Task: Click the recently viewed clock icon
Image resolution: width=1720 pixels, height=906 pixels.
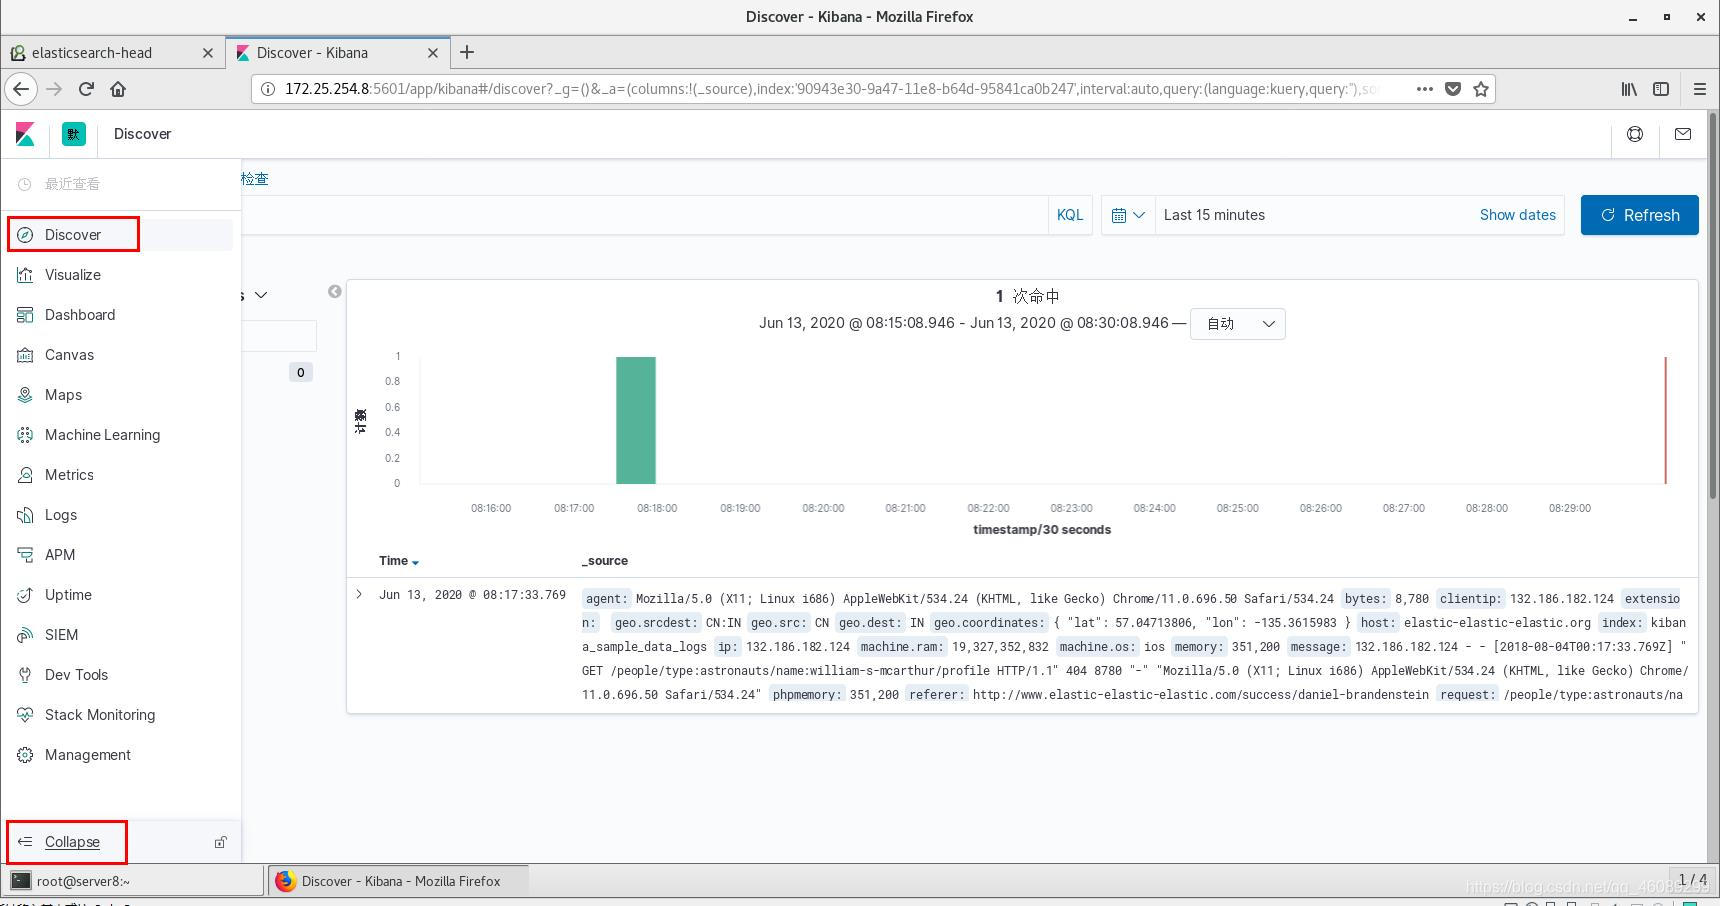Action: coord(25,184)
